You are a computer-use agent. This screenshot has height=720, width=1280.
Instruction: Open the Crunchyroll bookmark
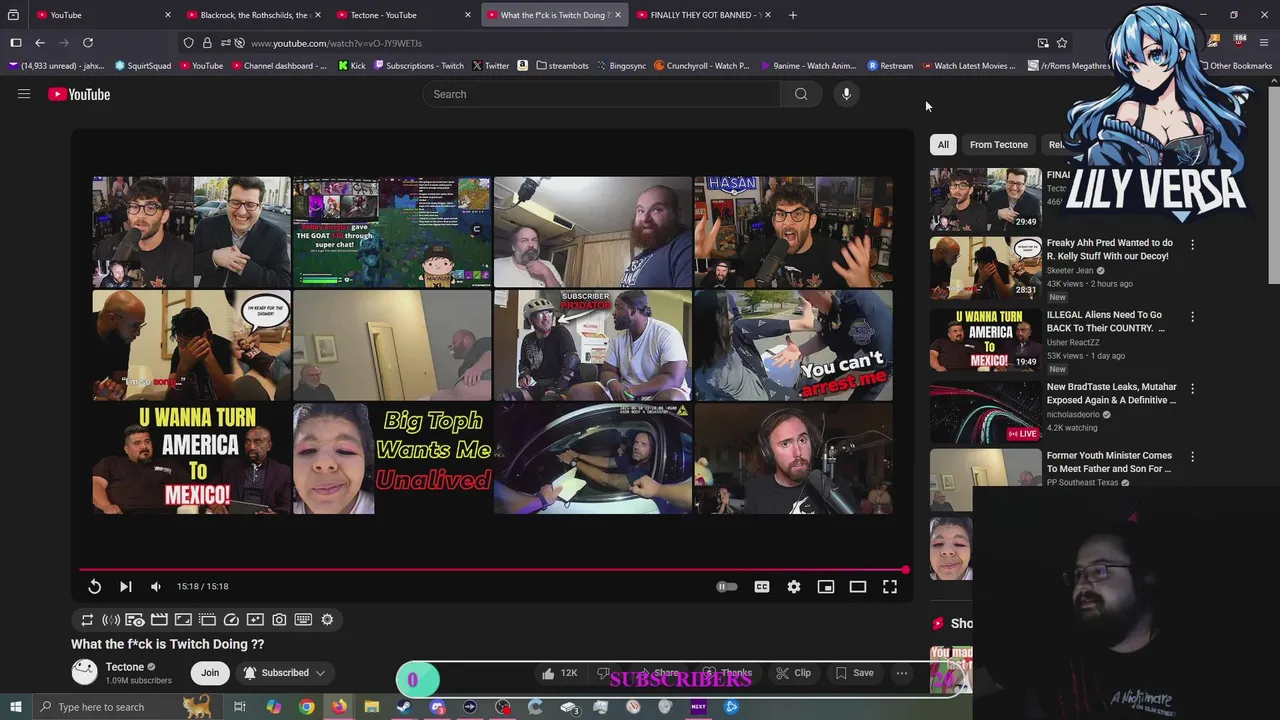click(x=702, y=66)
